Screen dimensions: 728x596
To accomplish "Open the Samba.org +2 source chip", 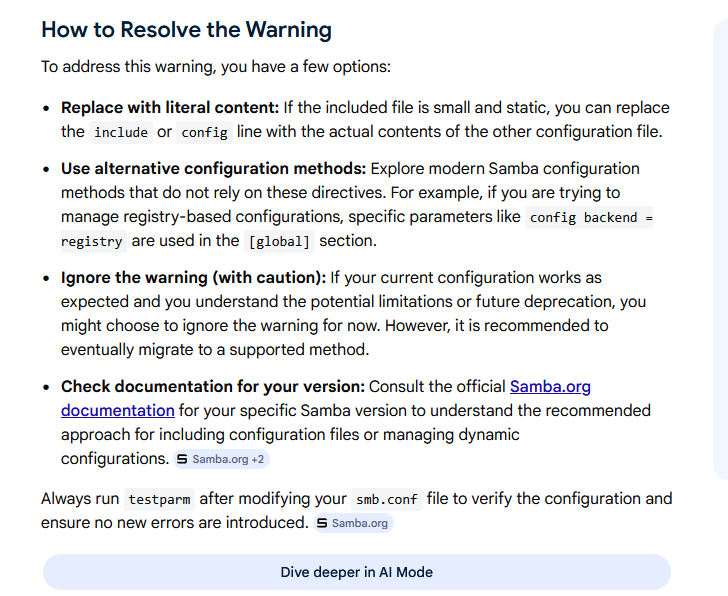I will pyautogui.click(x=222, y=459).
